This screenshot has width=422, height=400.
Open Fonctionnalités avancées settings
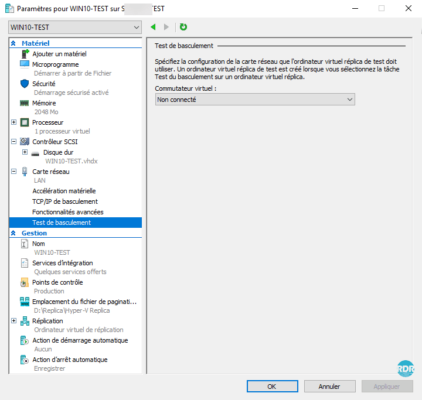coord(68,212)
